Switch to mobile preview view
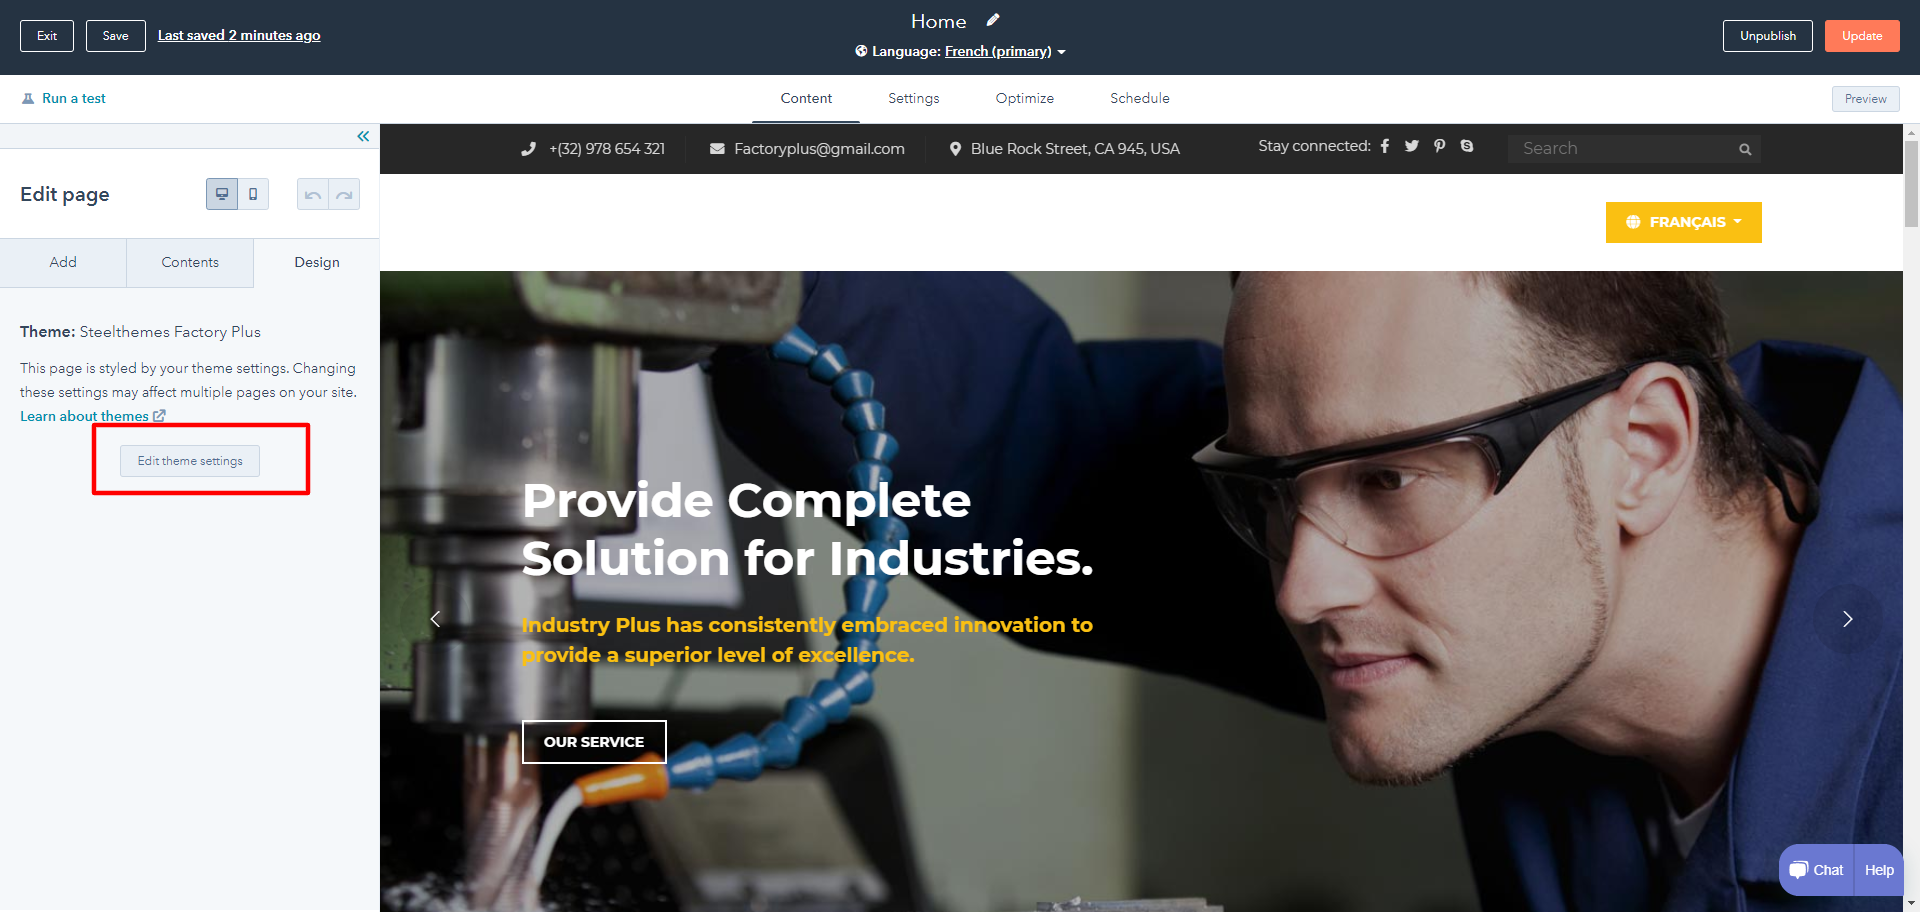The image size is (1920, 912). [x=253, y=194]
